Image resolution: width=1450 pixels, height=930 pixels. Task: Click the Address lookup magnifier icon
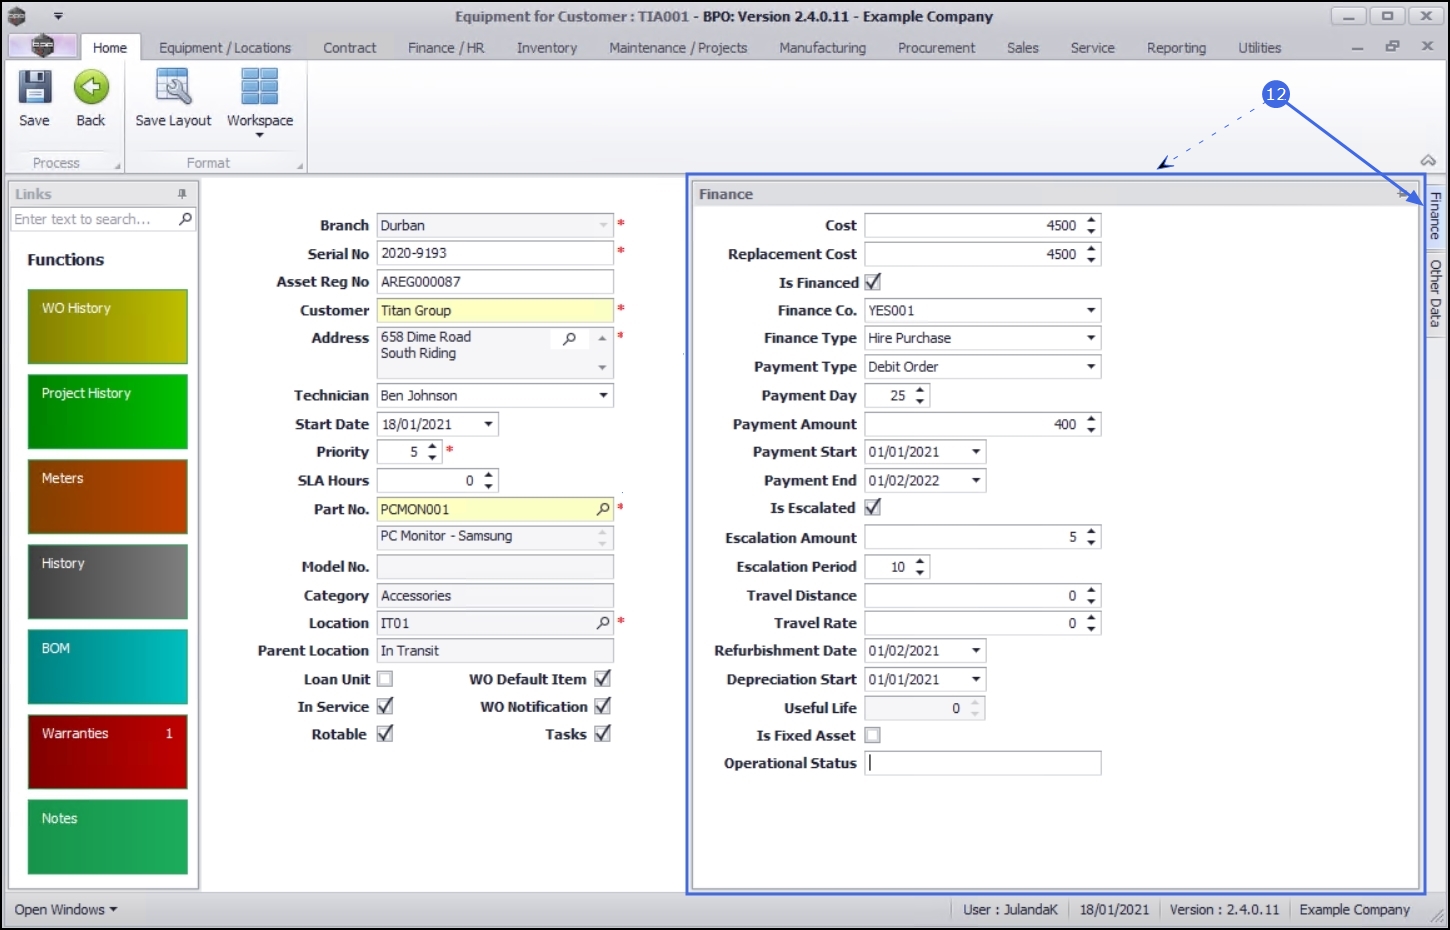[569, 339]
